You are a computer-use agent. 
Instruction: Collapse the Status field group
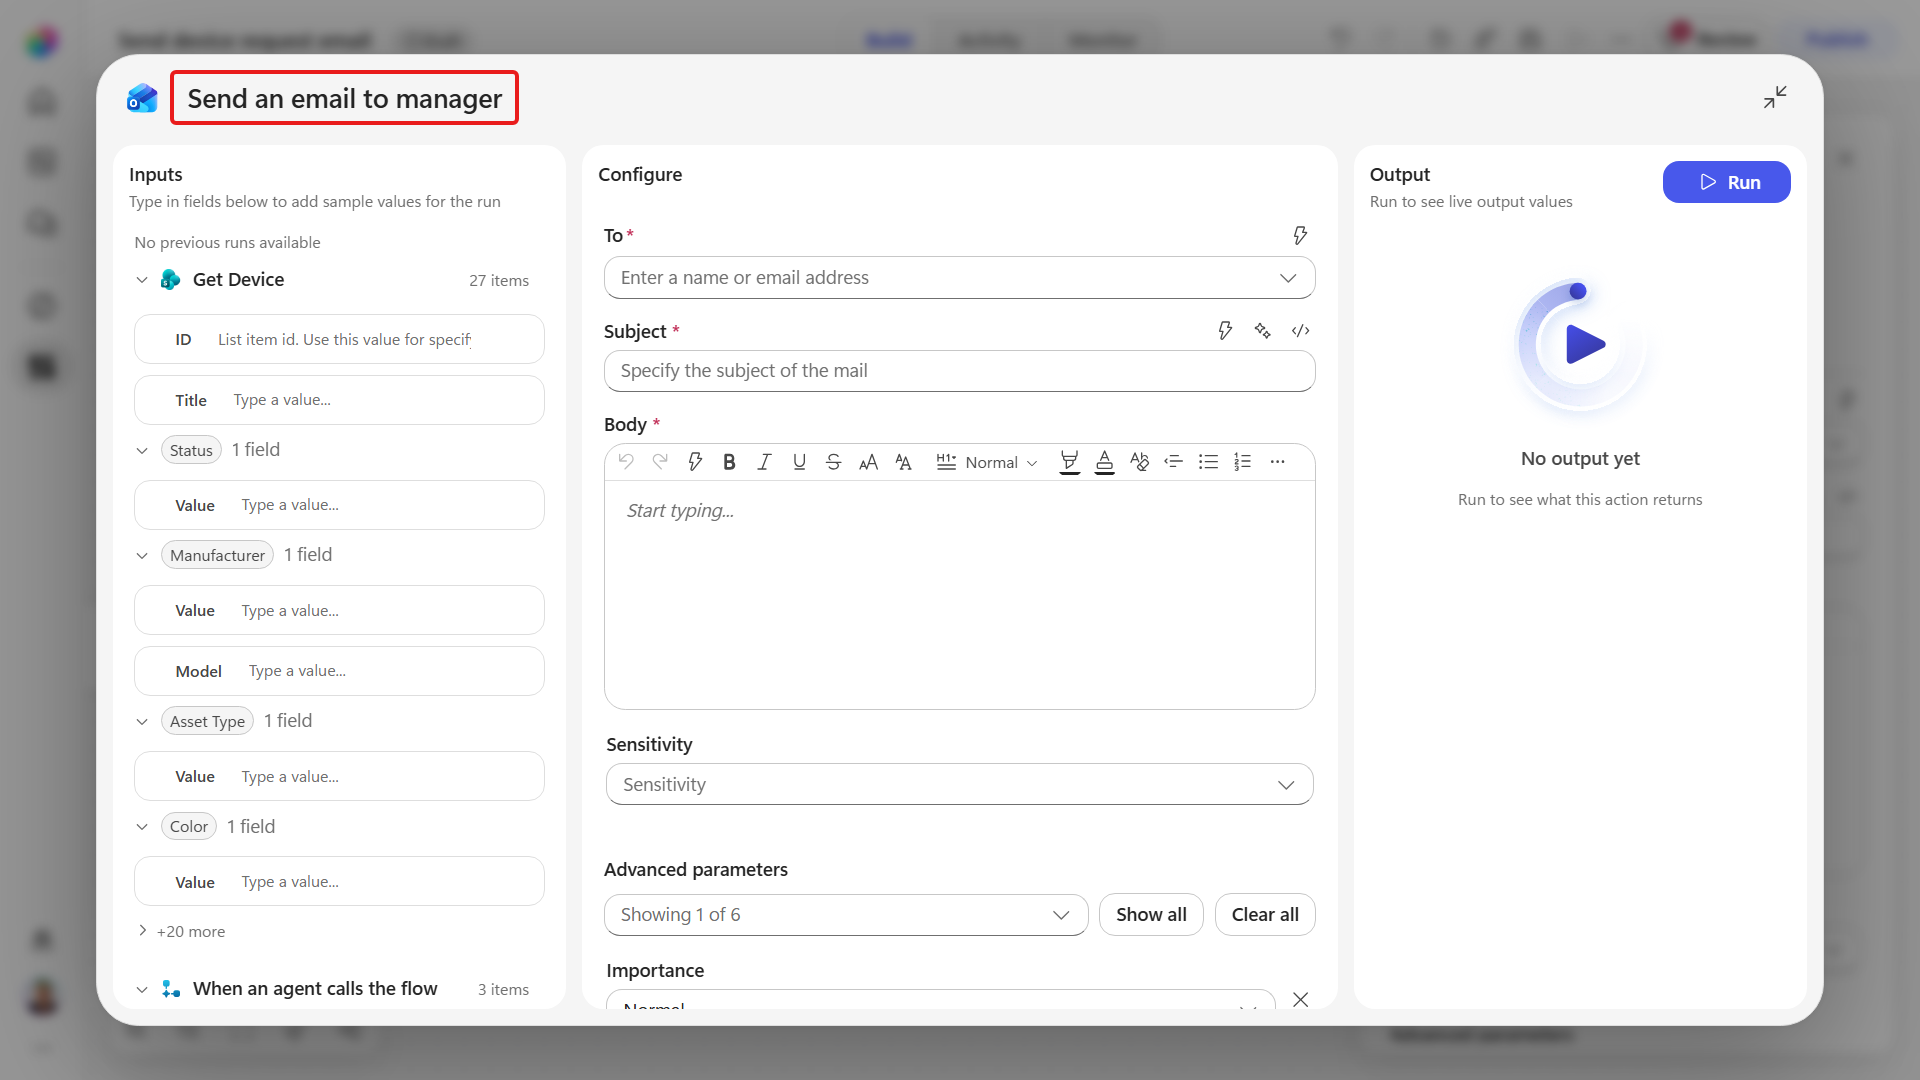pos(142,450)
